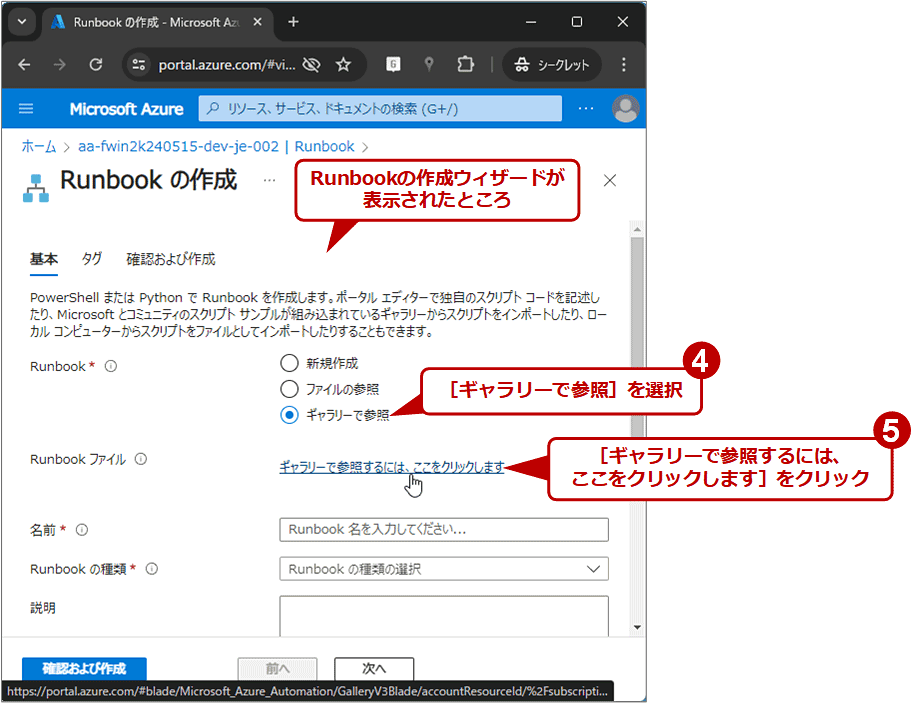Click the Microsoft Azure logo text
917x703 pixels.
(126, 109)
